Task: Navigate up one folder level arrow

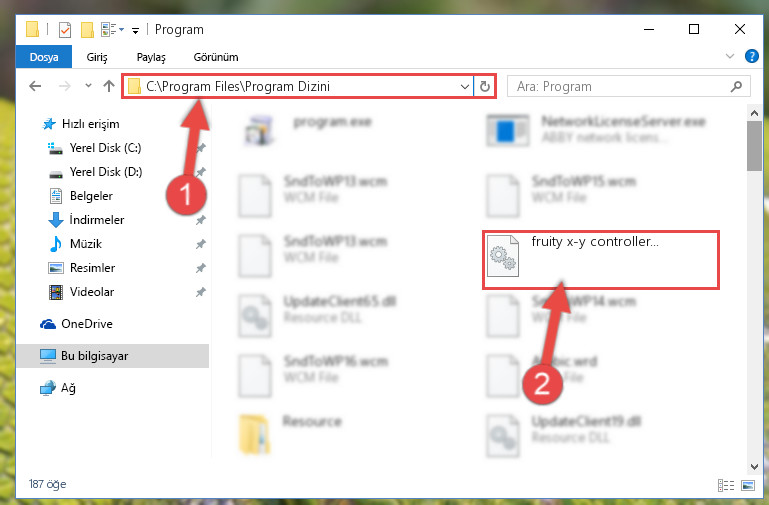Action: (x=109, y=86)
